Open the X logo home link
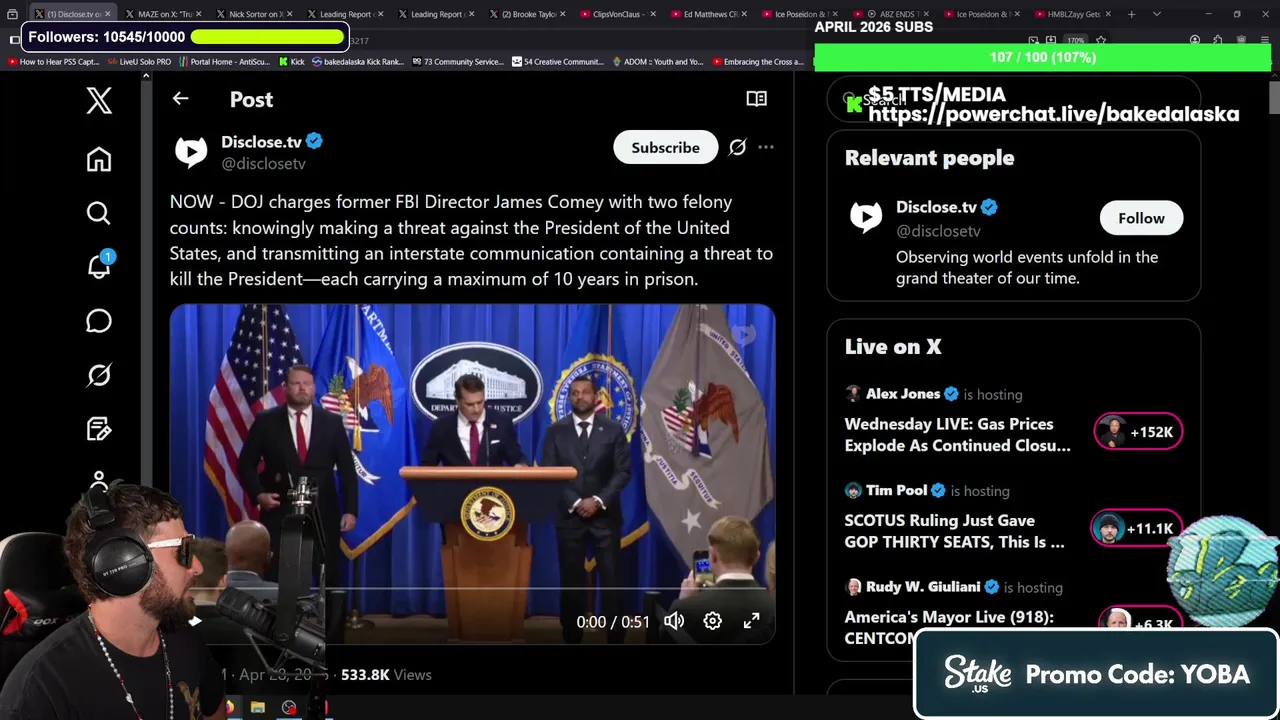Viewport: 1280px width, 720px height. (x=99, y=100)
